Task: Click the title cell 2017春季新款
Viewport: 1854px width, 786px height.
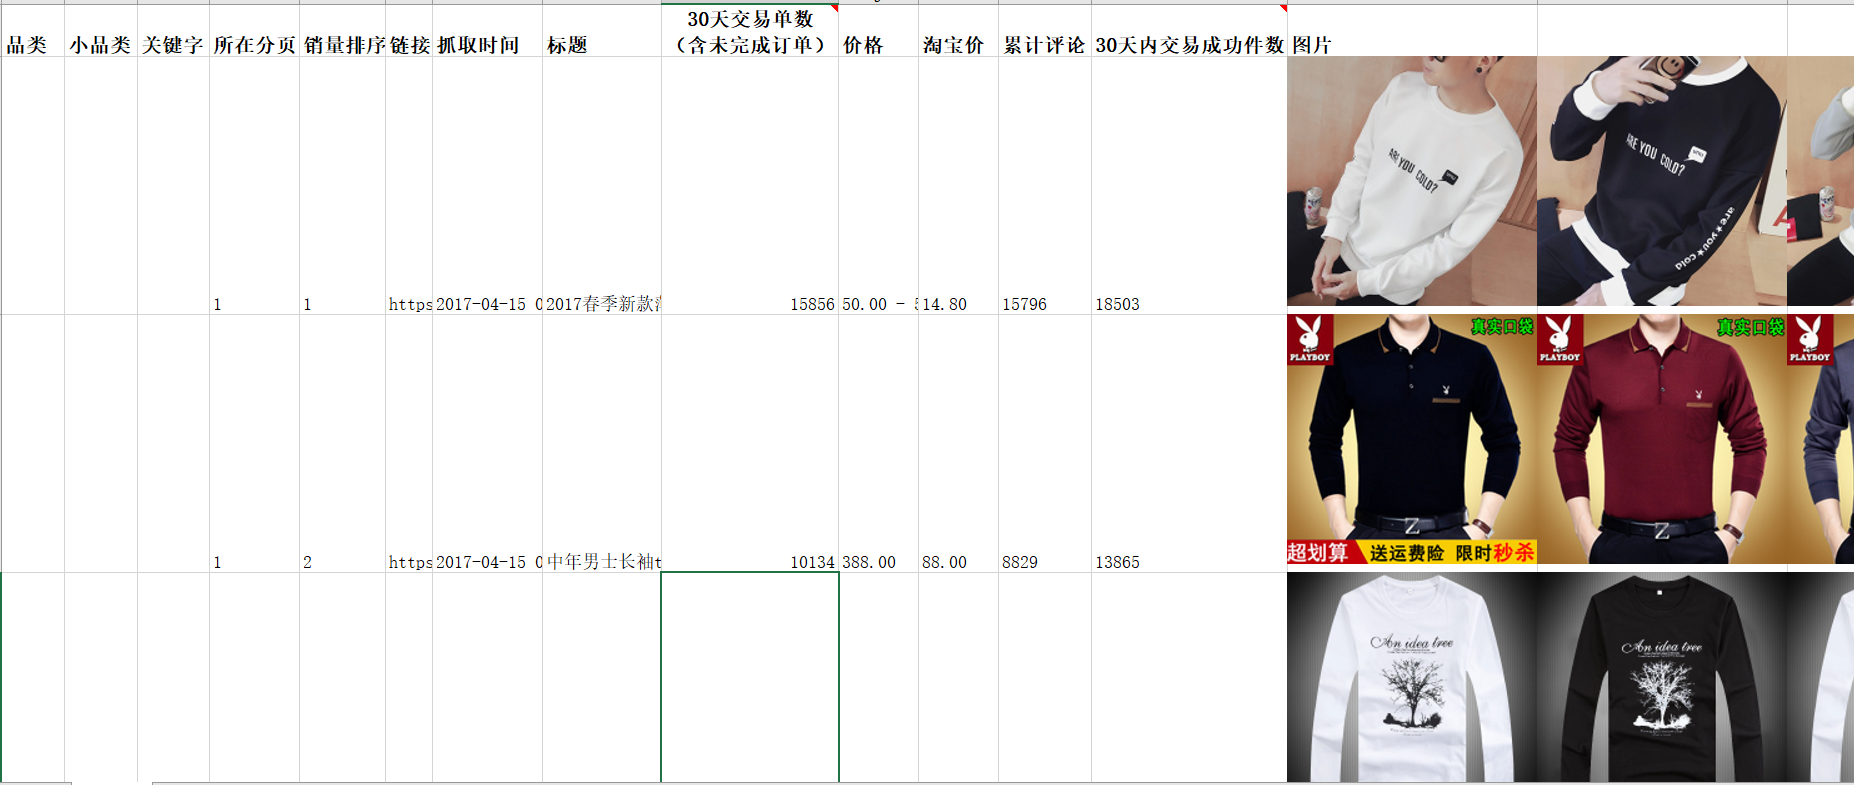Action: point(602,186)
